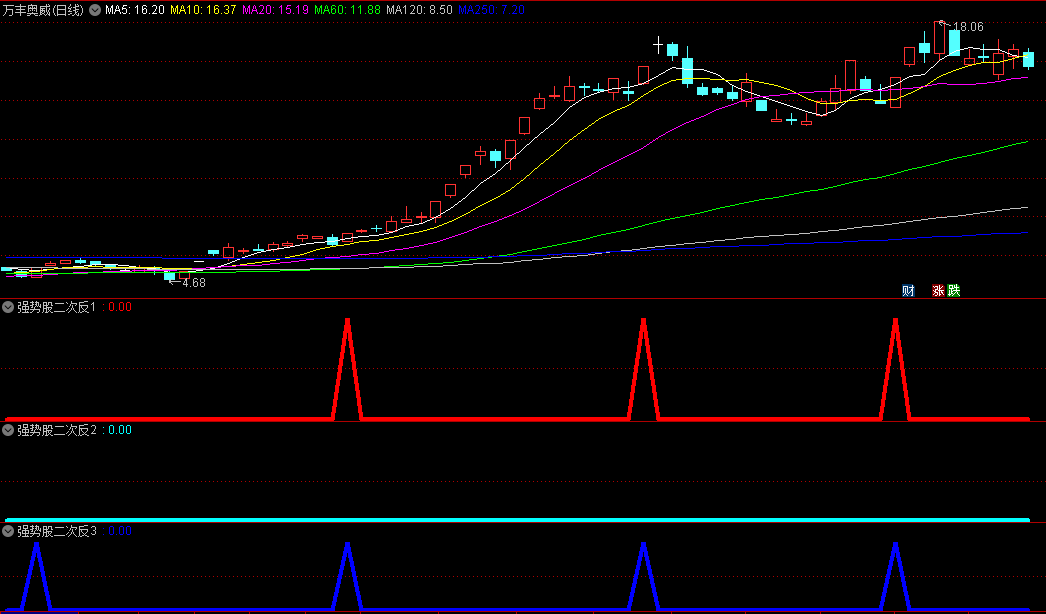This screenshot has height=614, width=1046.
Task: Expand the 强势股二次反1 indicator menu
Action: tap(8, 307)
